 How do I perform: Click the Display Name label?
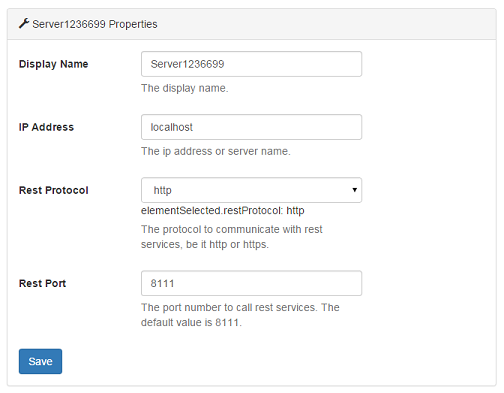[x=53, y=64]
